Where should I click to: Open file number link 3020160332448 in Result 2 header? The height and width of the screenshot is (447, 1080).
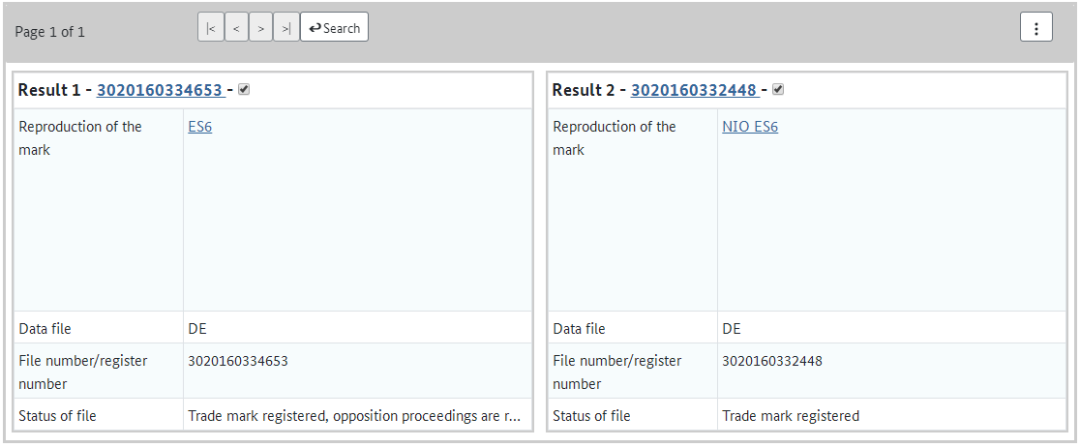[695, 90]
